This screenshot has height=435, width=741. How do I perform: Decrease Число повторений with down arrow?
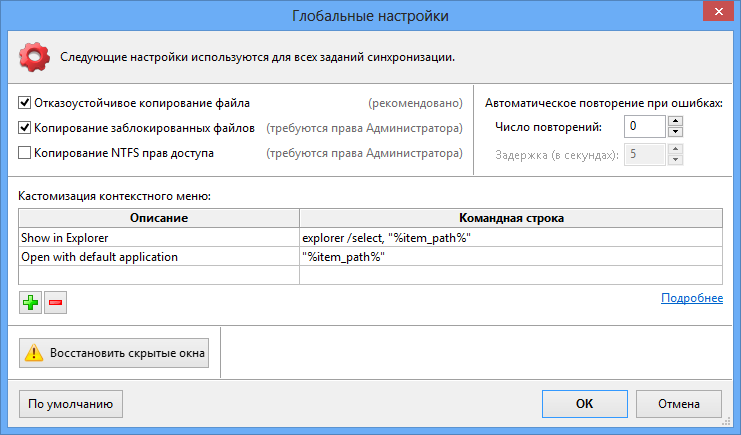click(675, 132)
